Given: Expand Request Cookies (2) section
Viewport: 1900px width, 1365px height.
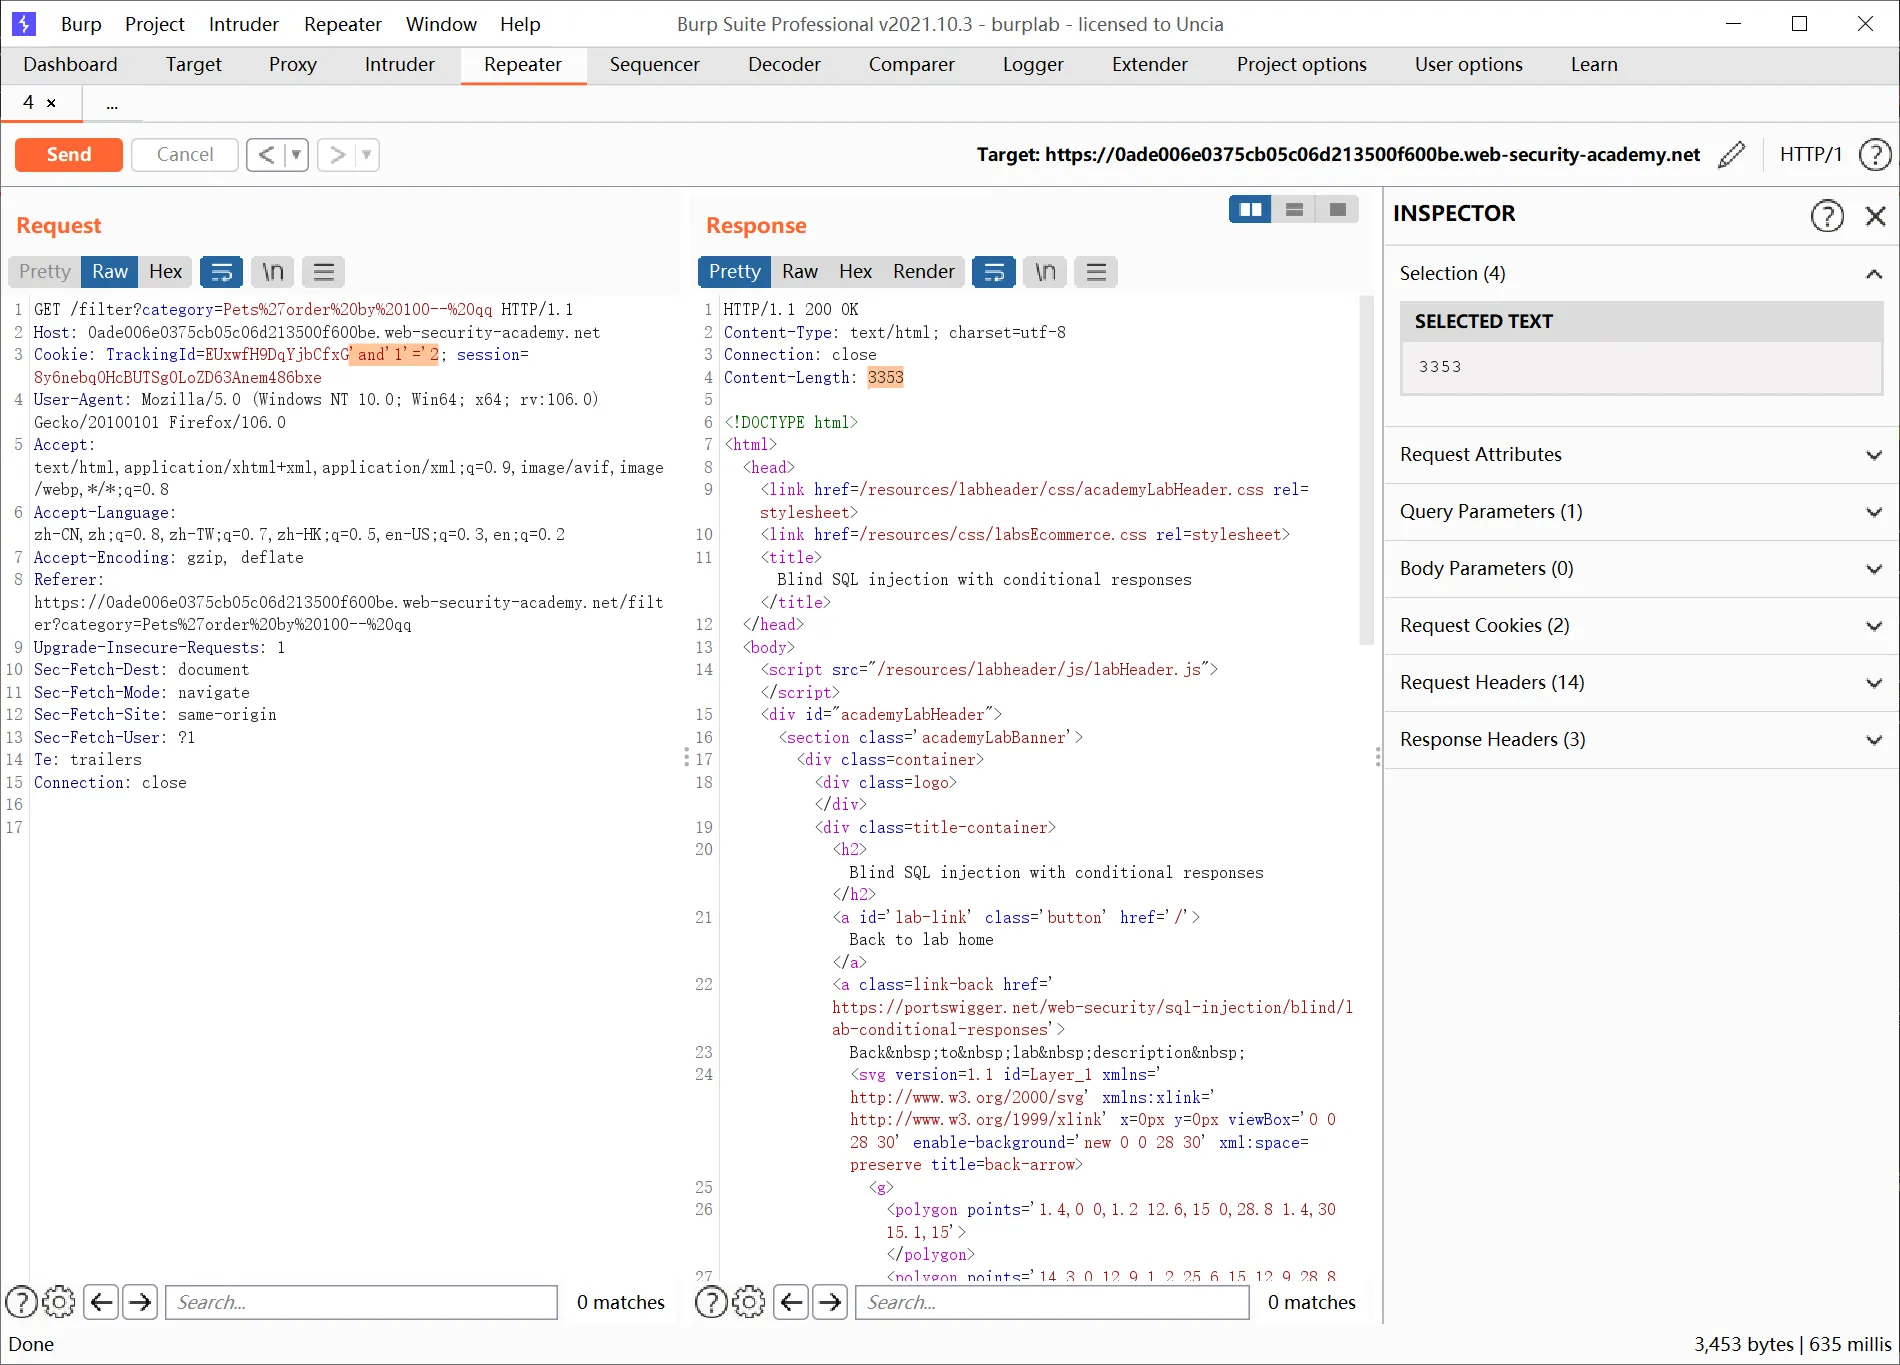Looking at the screenshot, I should pos(1642,626).
